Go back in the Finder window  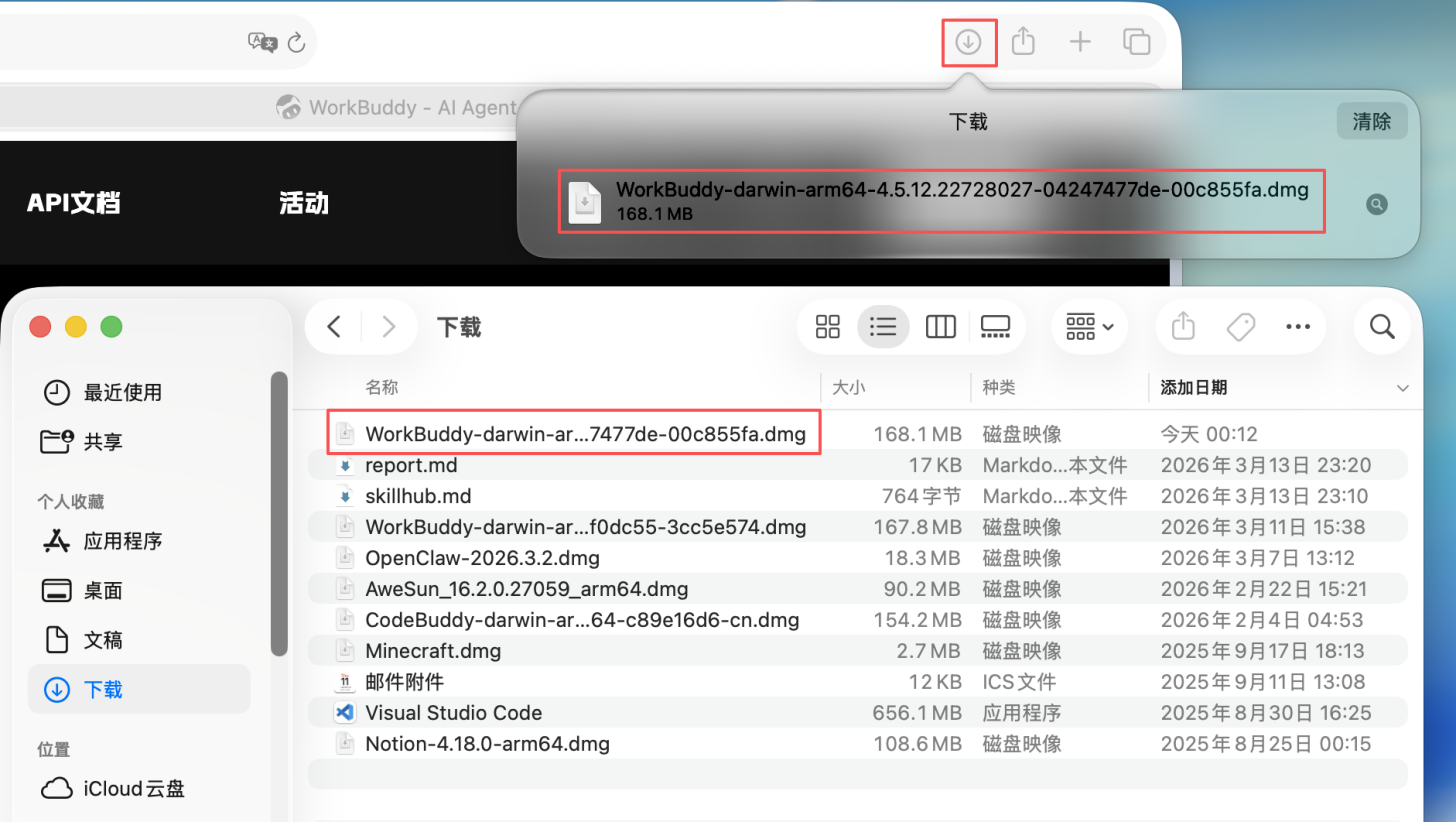pos(335,326)
